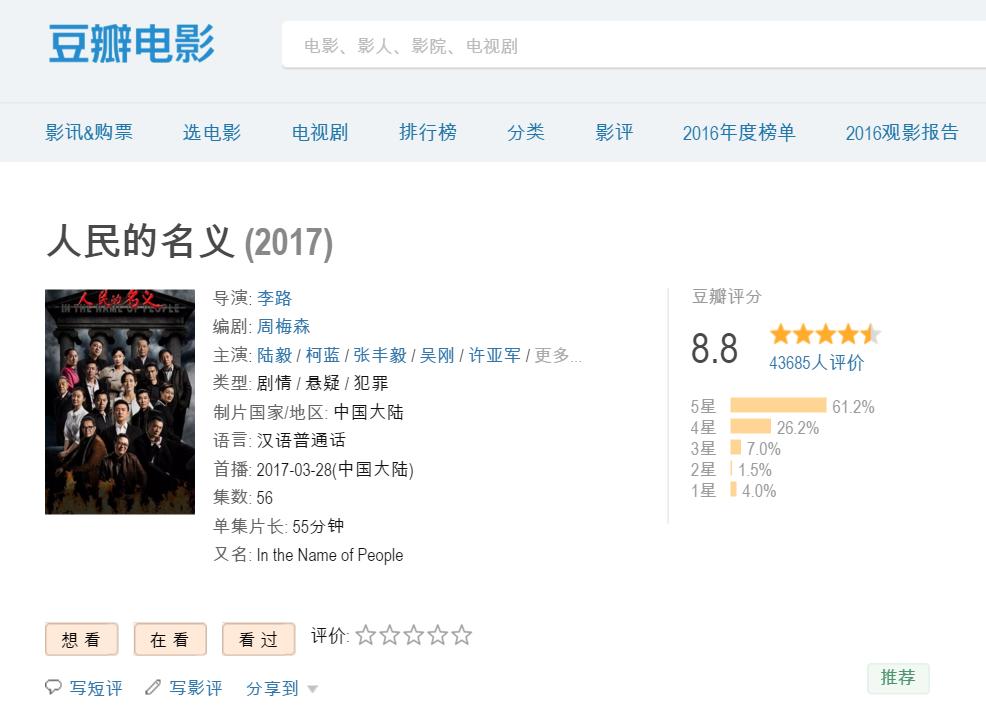
Task: Rate four stars in 评价
Action: [438, 636]
